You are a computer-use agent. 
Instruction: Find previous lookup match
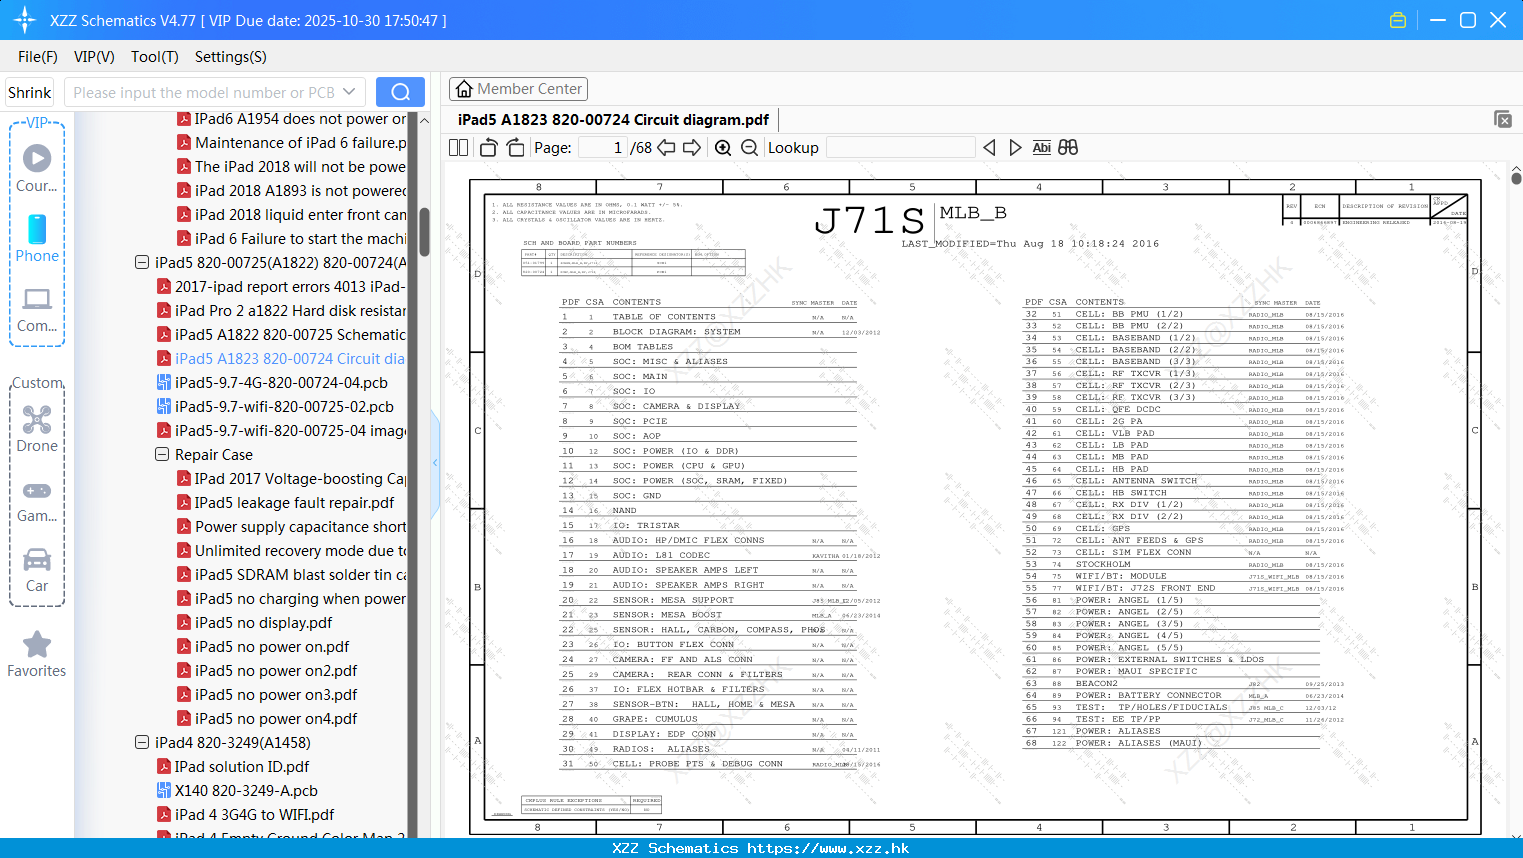point(989,148)
